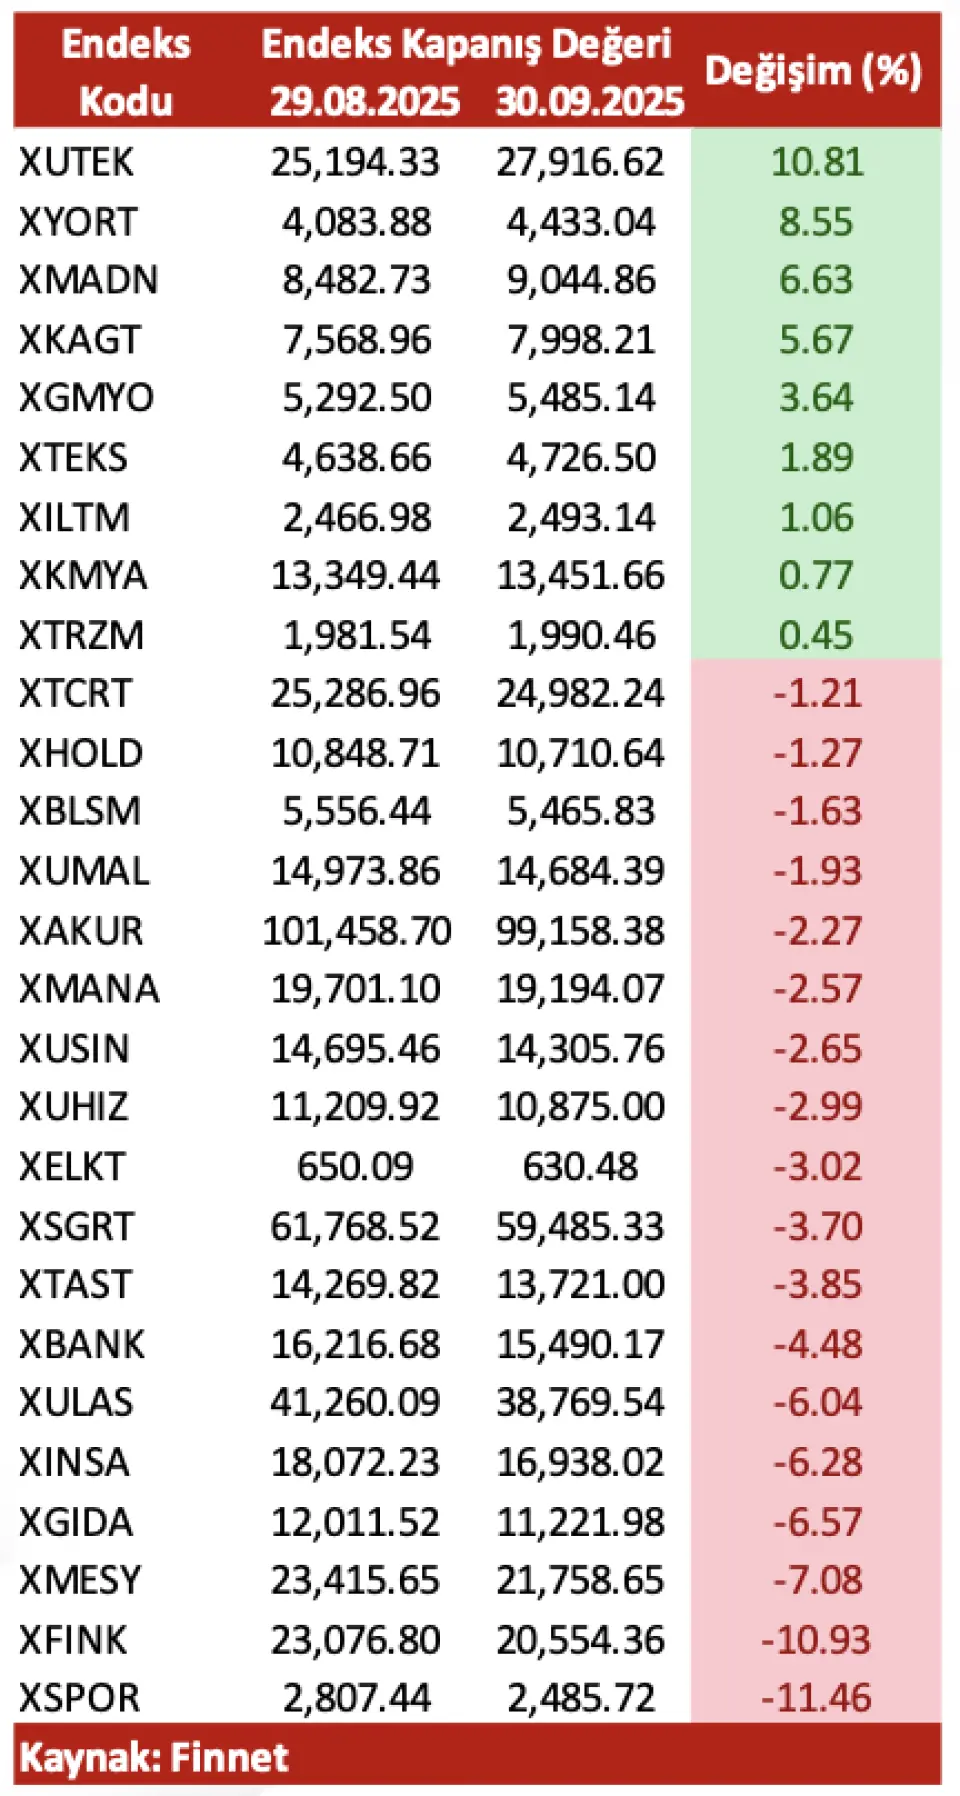Click the XAKUR value 101,458.70

click(x=356, y=931)
